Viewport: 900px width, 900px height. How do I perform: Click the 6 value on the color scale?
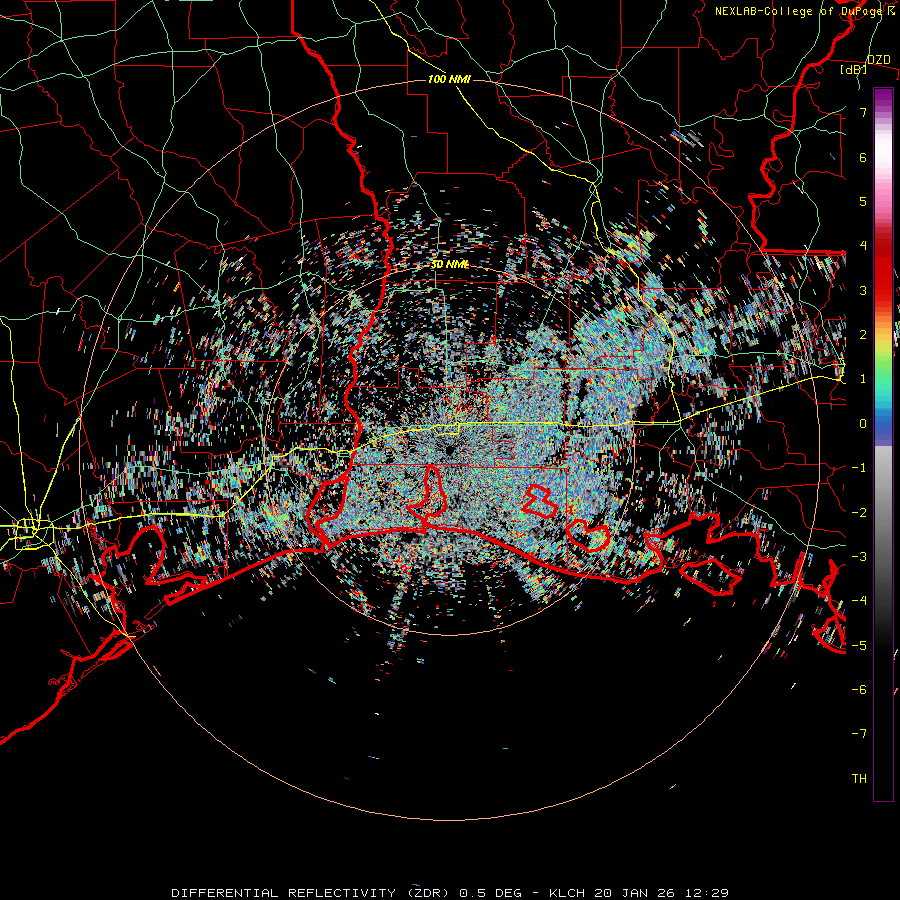pos(863,157)
